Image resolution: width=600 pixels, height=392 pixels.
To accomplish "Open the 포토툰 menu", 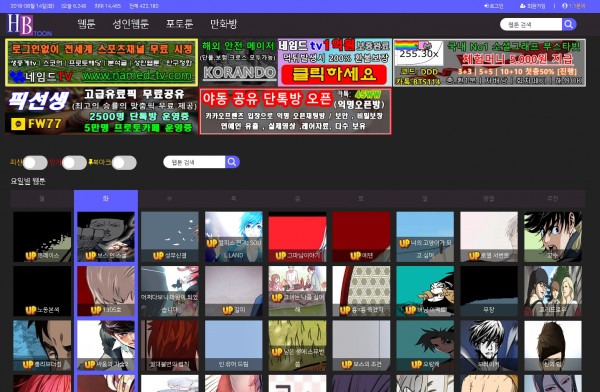I will click(179, 24).
